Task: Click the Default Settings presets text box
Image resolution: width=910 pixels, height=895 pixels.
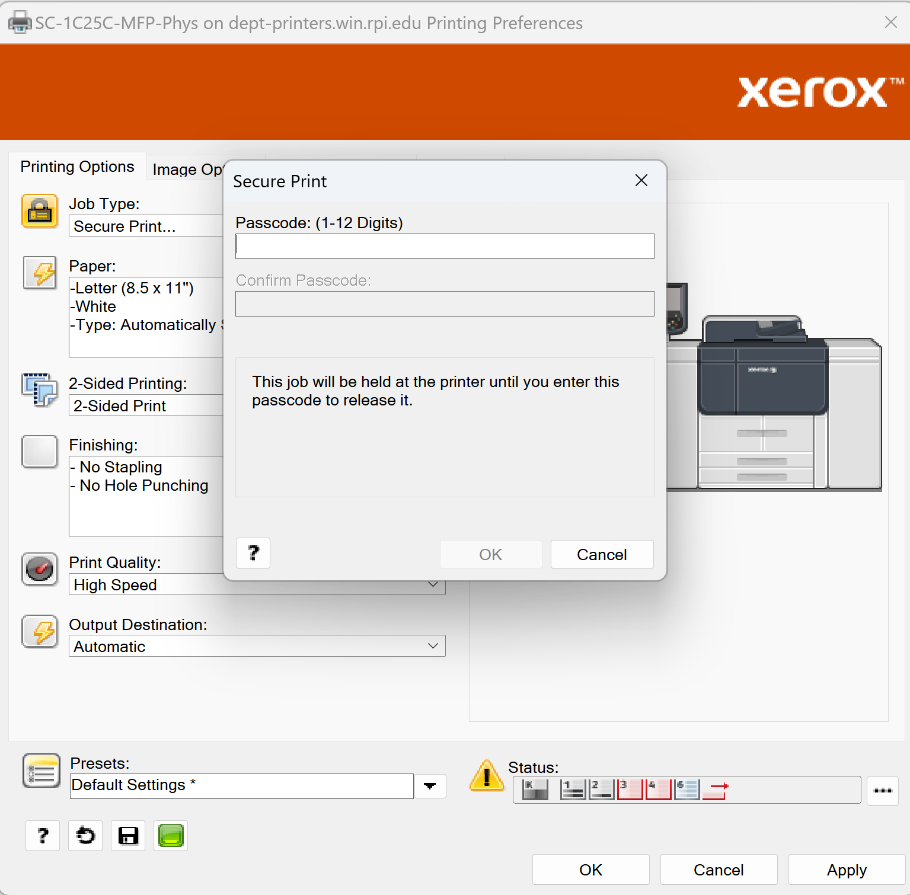Action: pos(242,786)
